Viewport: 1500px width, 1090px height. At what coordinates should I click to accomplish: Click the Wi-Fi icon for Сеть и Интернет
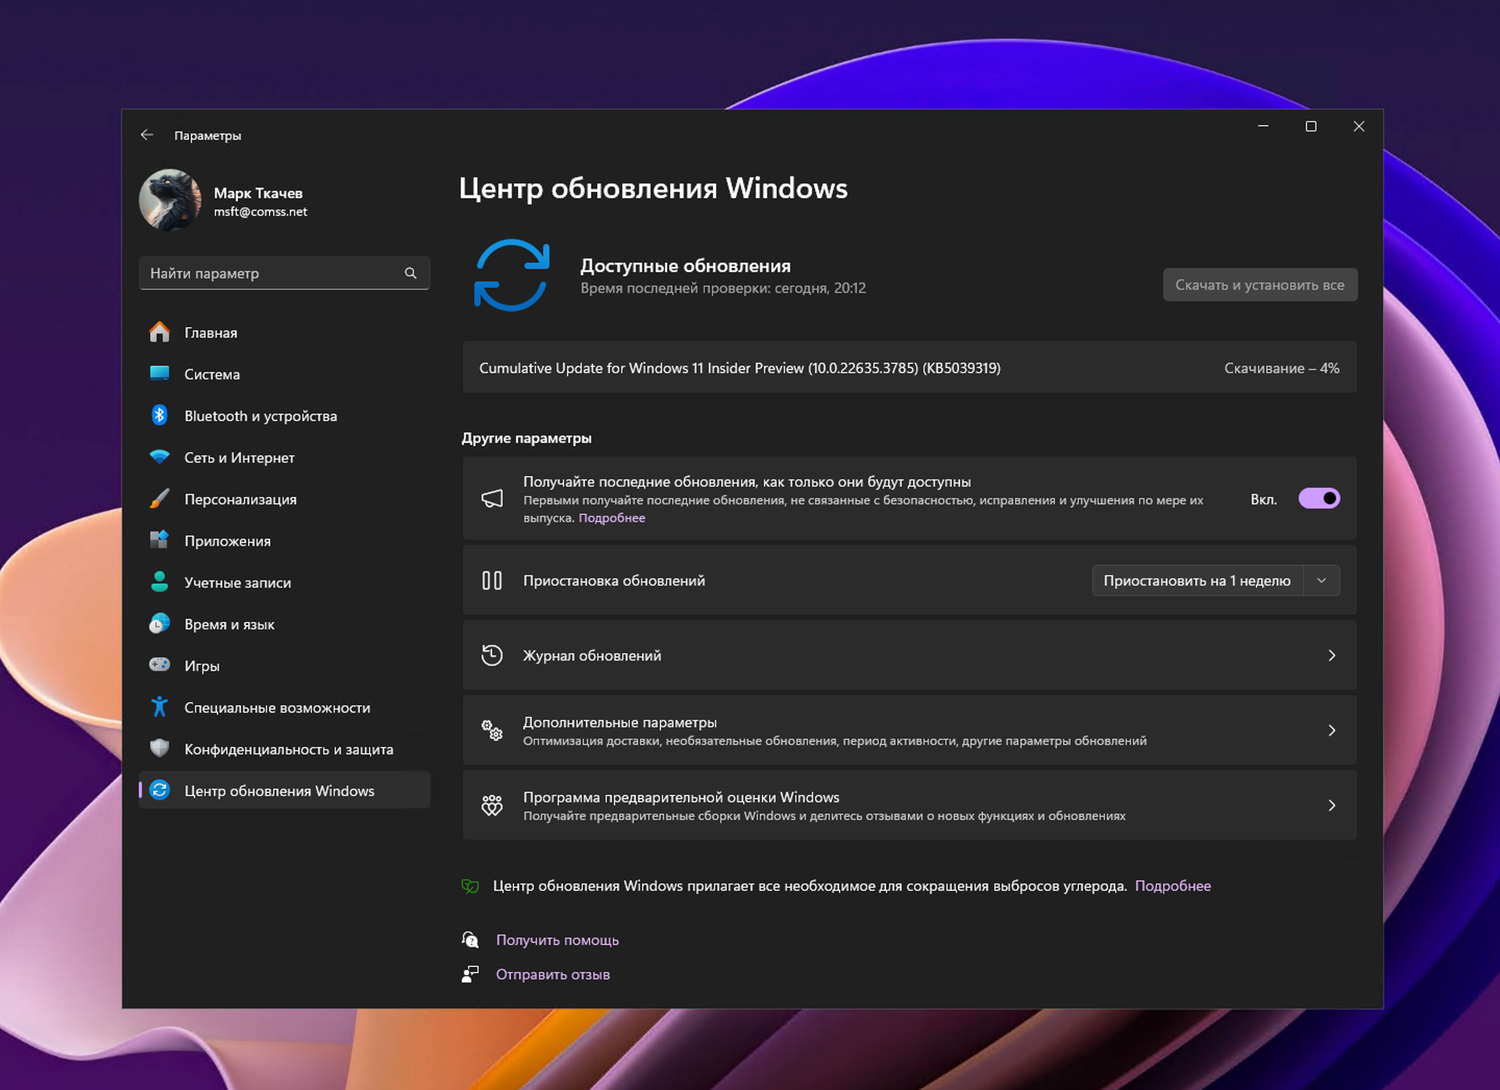159,457
